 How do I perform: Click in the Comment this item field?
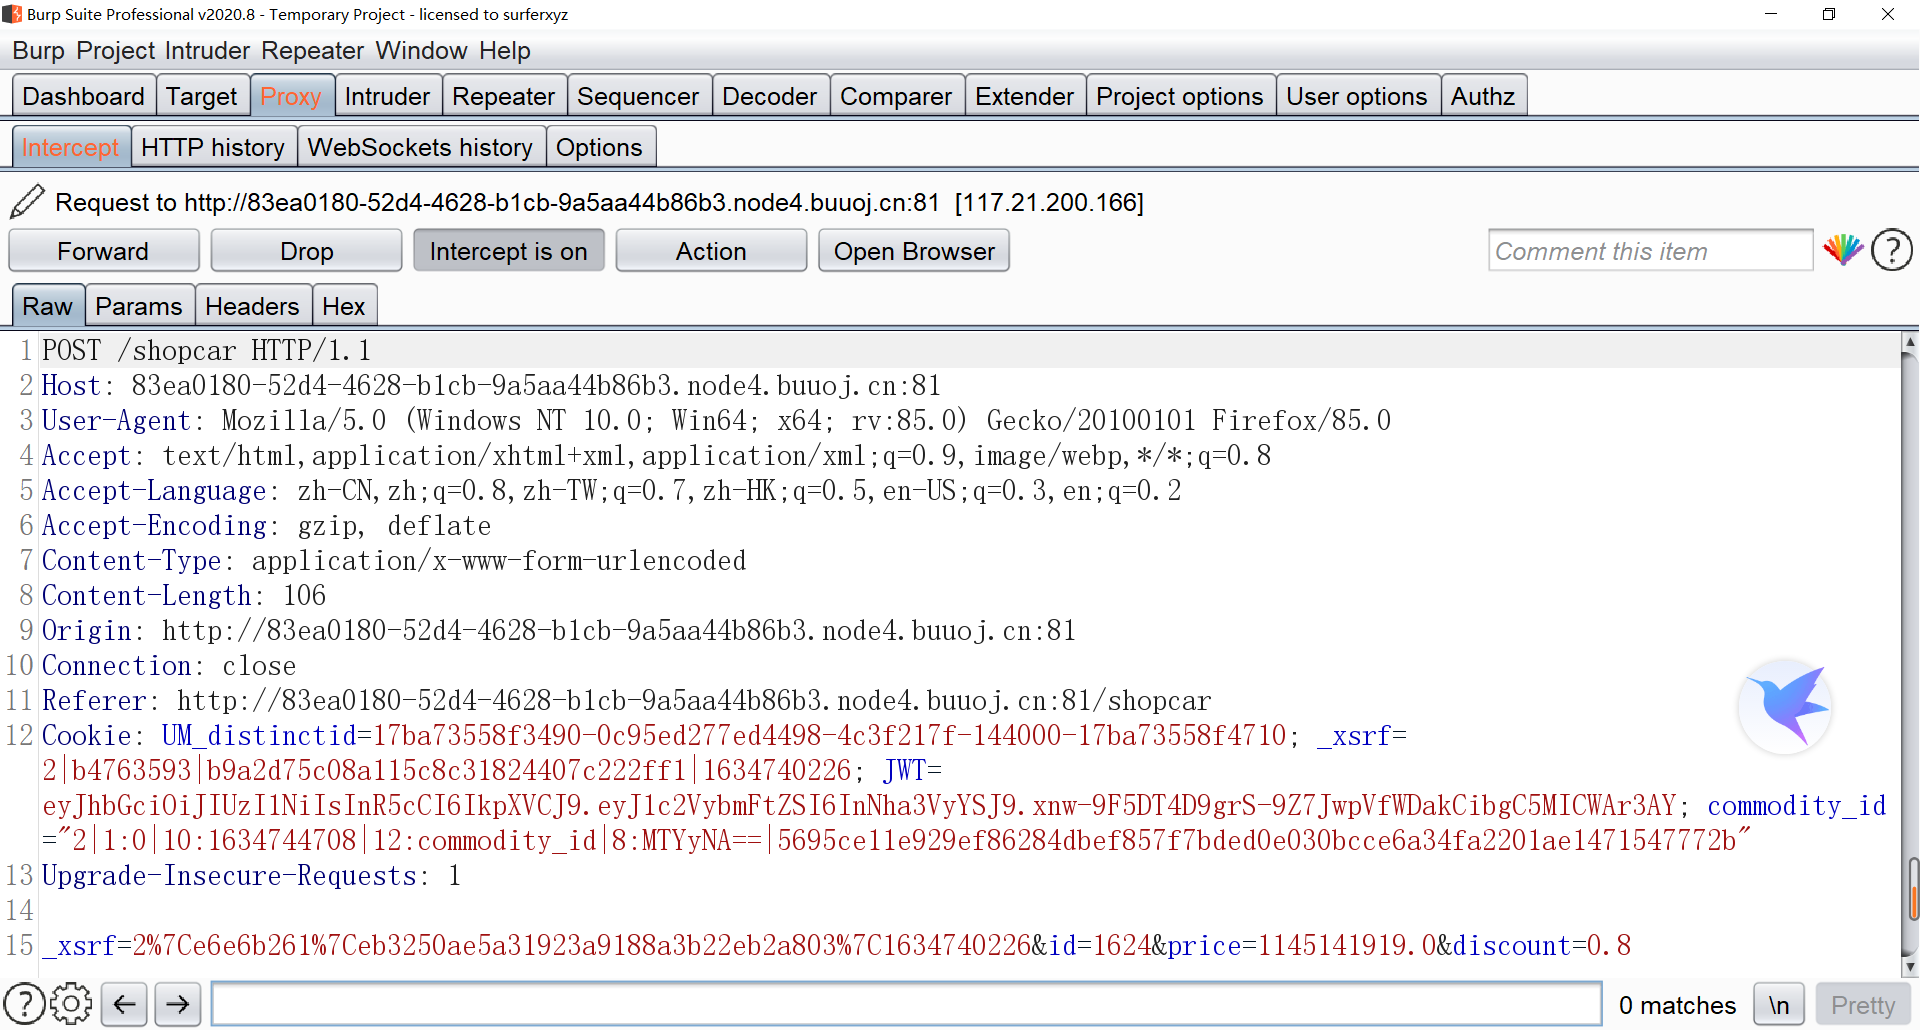click(1650, 250)
